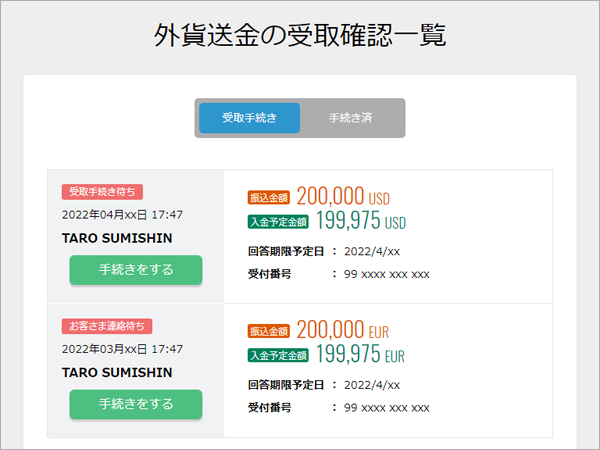Switch to the 受取手続き tab
The image size is (600, 450).
coord(249,118)
